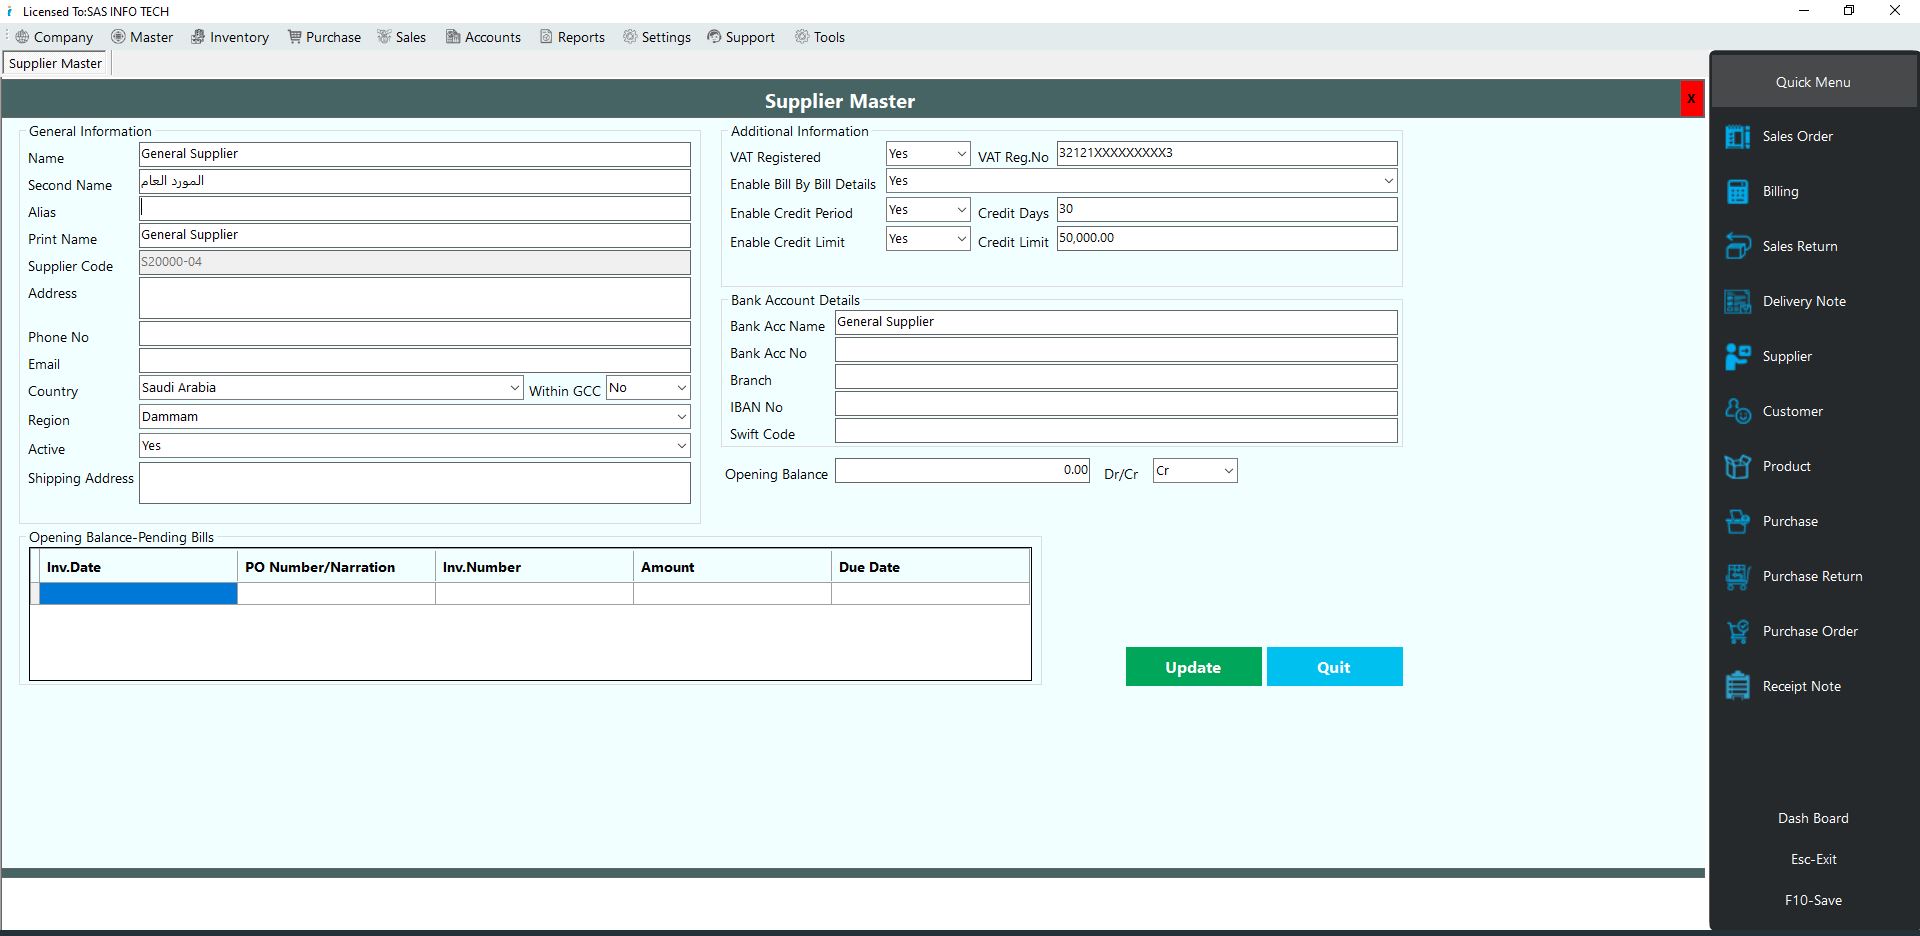Open the Receipt Note icon
The height and width of the screenshot is (936, 1920).
(x=1737, y=687)
